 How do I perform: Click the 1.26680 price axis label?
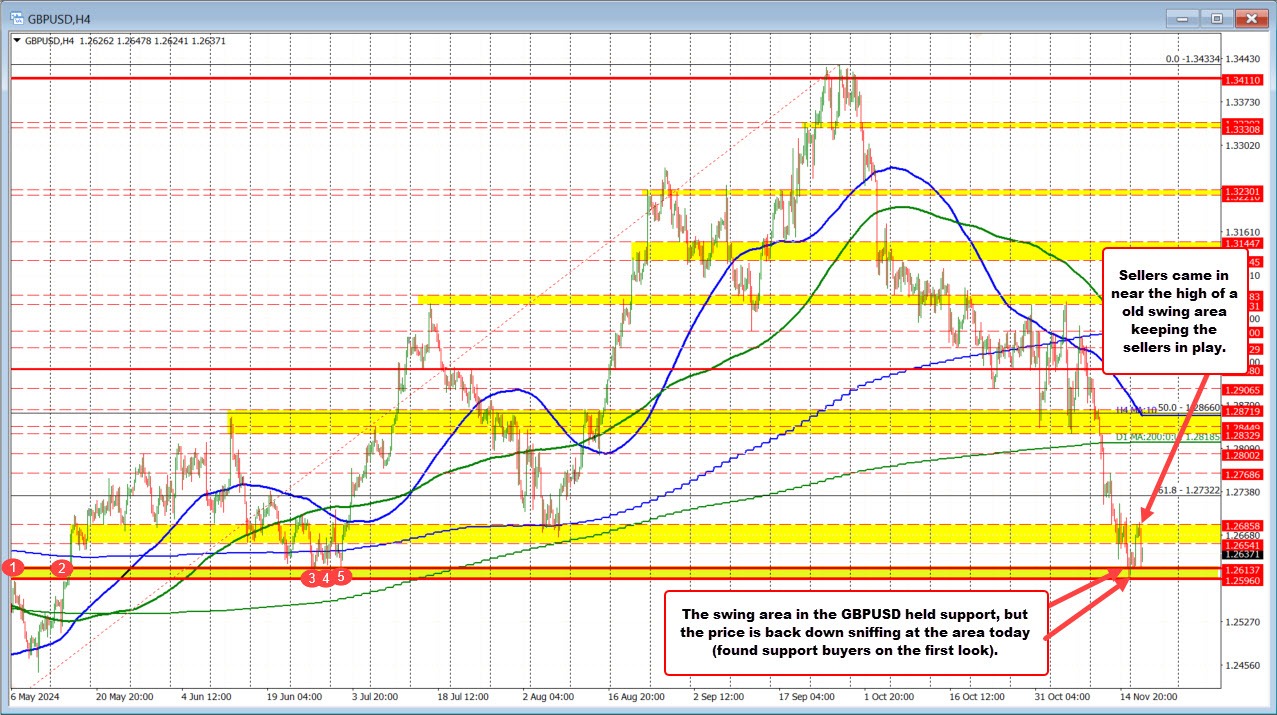coord(1241,535)
